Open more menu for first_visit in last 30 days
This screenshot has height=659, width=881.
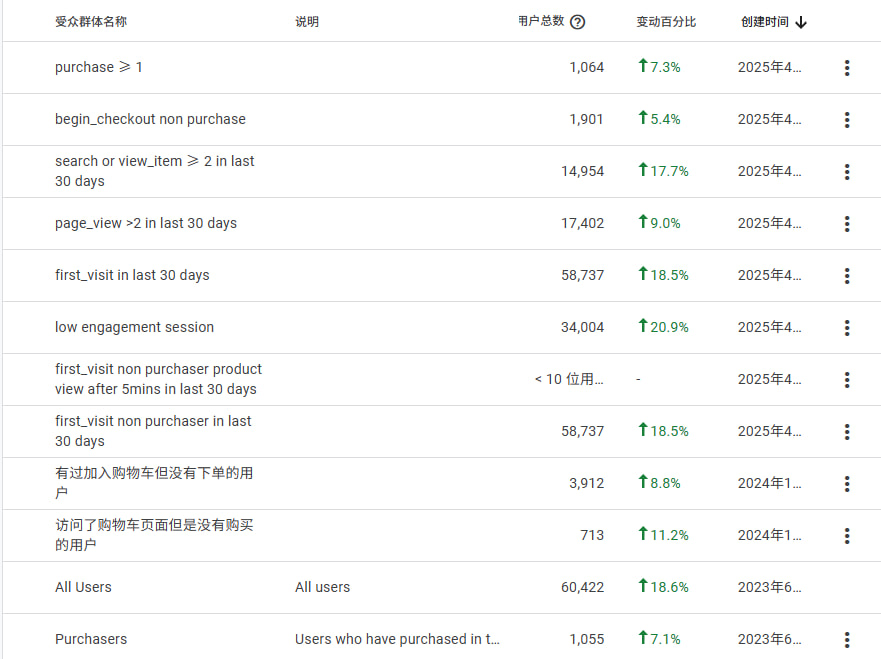pyautogui.click(x=847, y=276)
